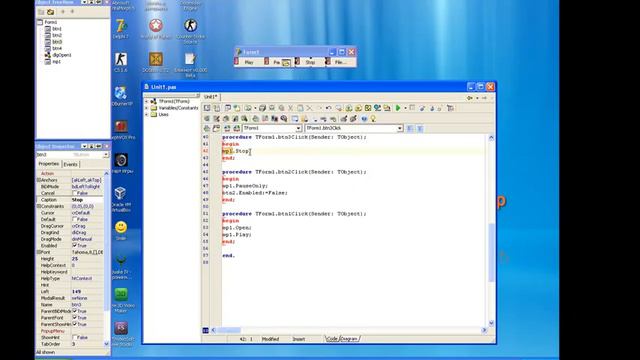
Task: Click the move-up arrow in the Object TreeView toolbar
Action: click(x=63, y=12)
